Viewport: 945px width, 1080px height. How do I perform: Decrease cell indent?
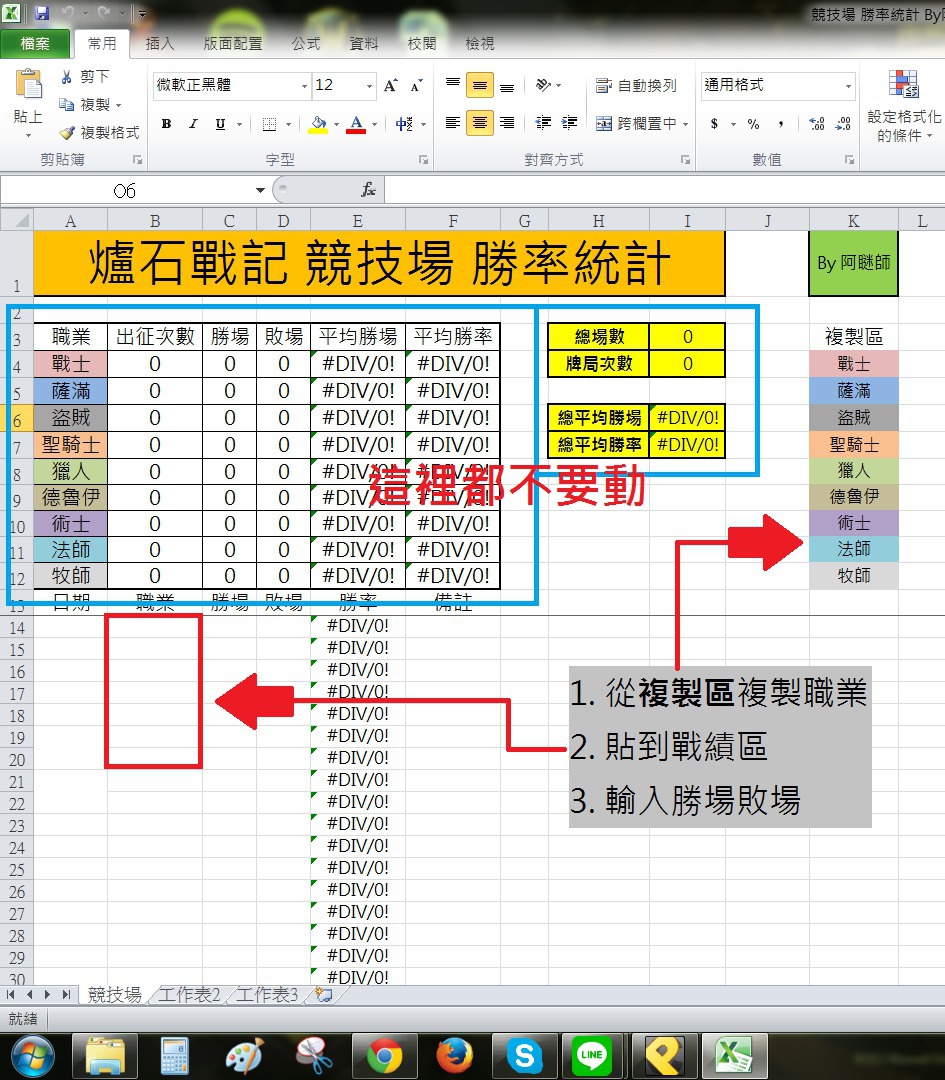tap(543, 123)
